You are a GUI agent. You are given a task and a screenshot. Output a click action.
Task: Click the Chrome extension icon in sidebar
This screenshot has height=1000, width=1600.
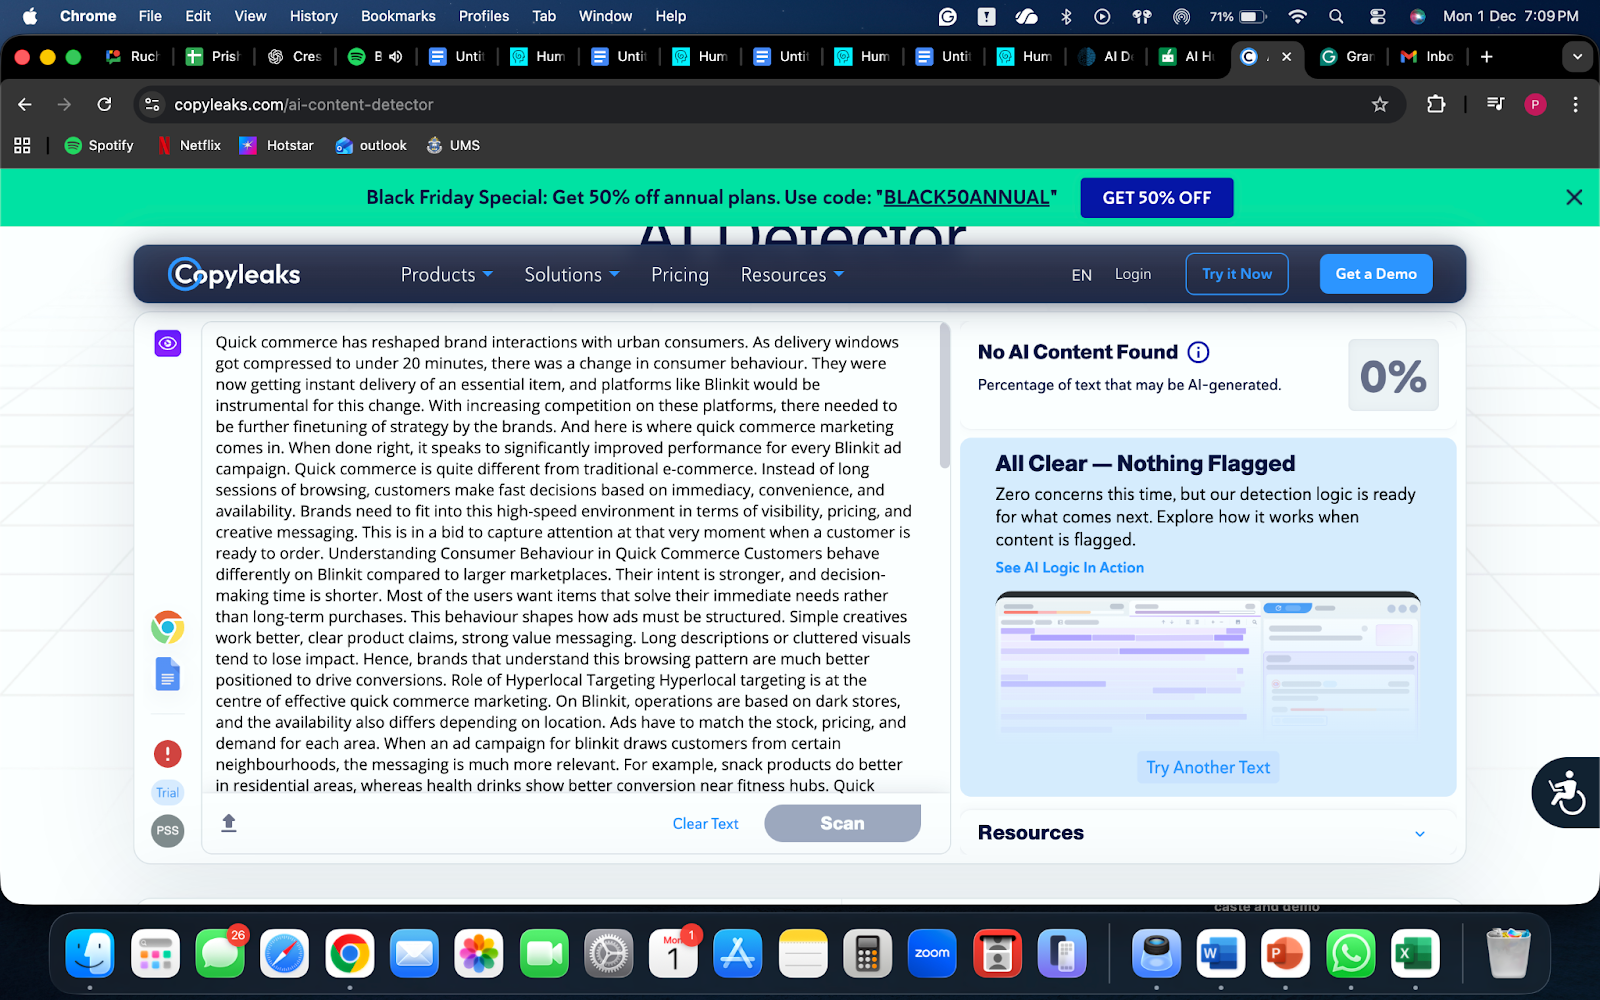(x=168, y=627)
